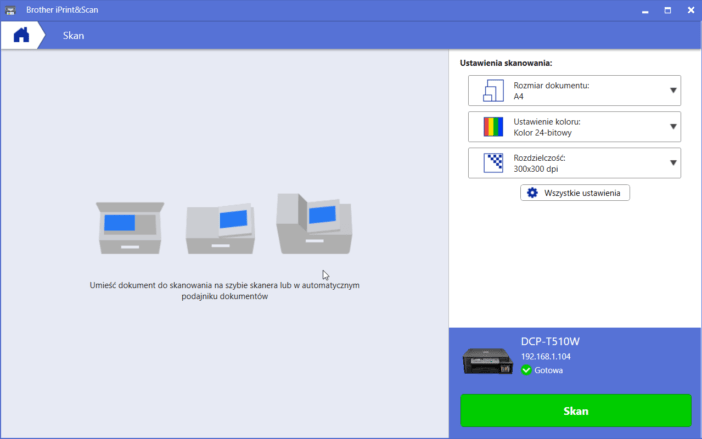Click the DCP-T510W device name
The width and height of the screenshot is (702, 439).
pos(550,341)
